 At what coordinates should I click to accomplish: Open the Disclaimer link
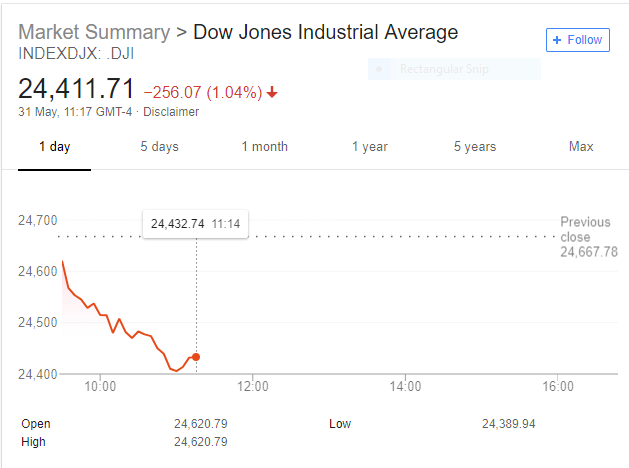171,112
